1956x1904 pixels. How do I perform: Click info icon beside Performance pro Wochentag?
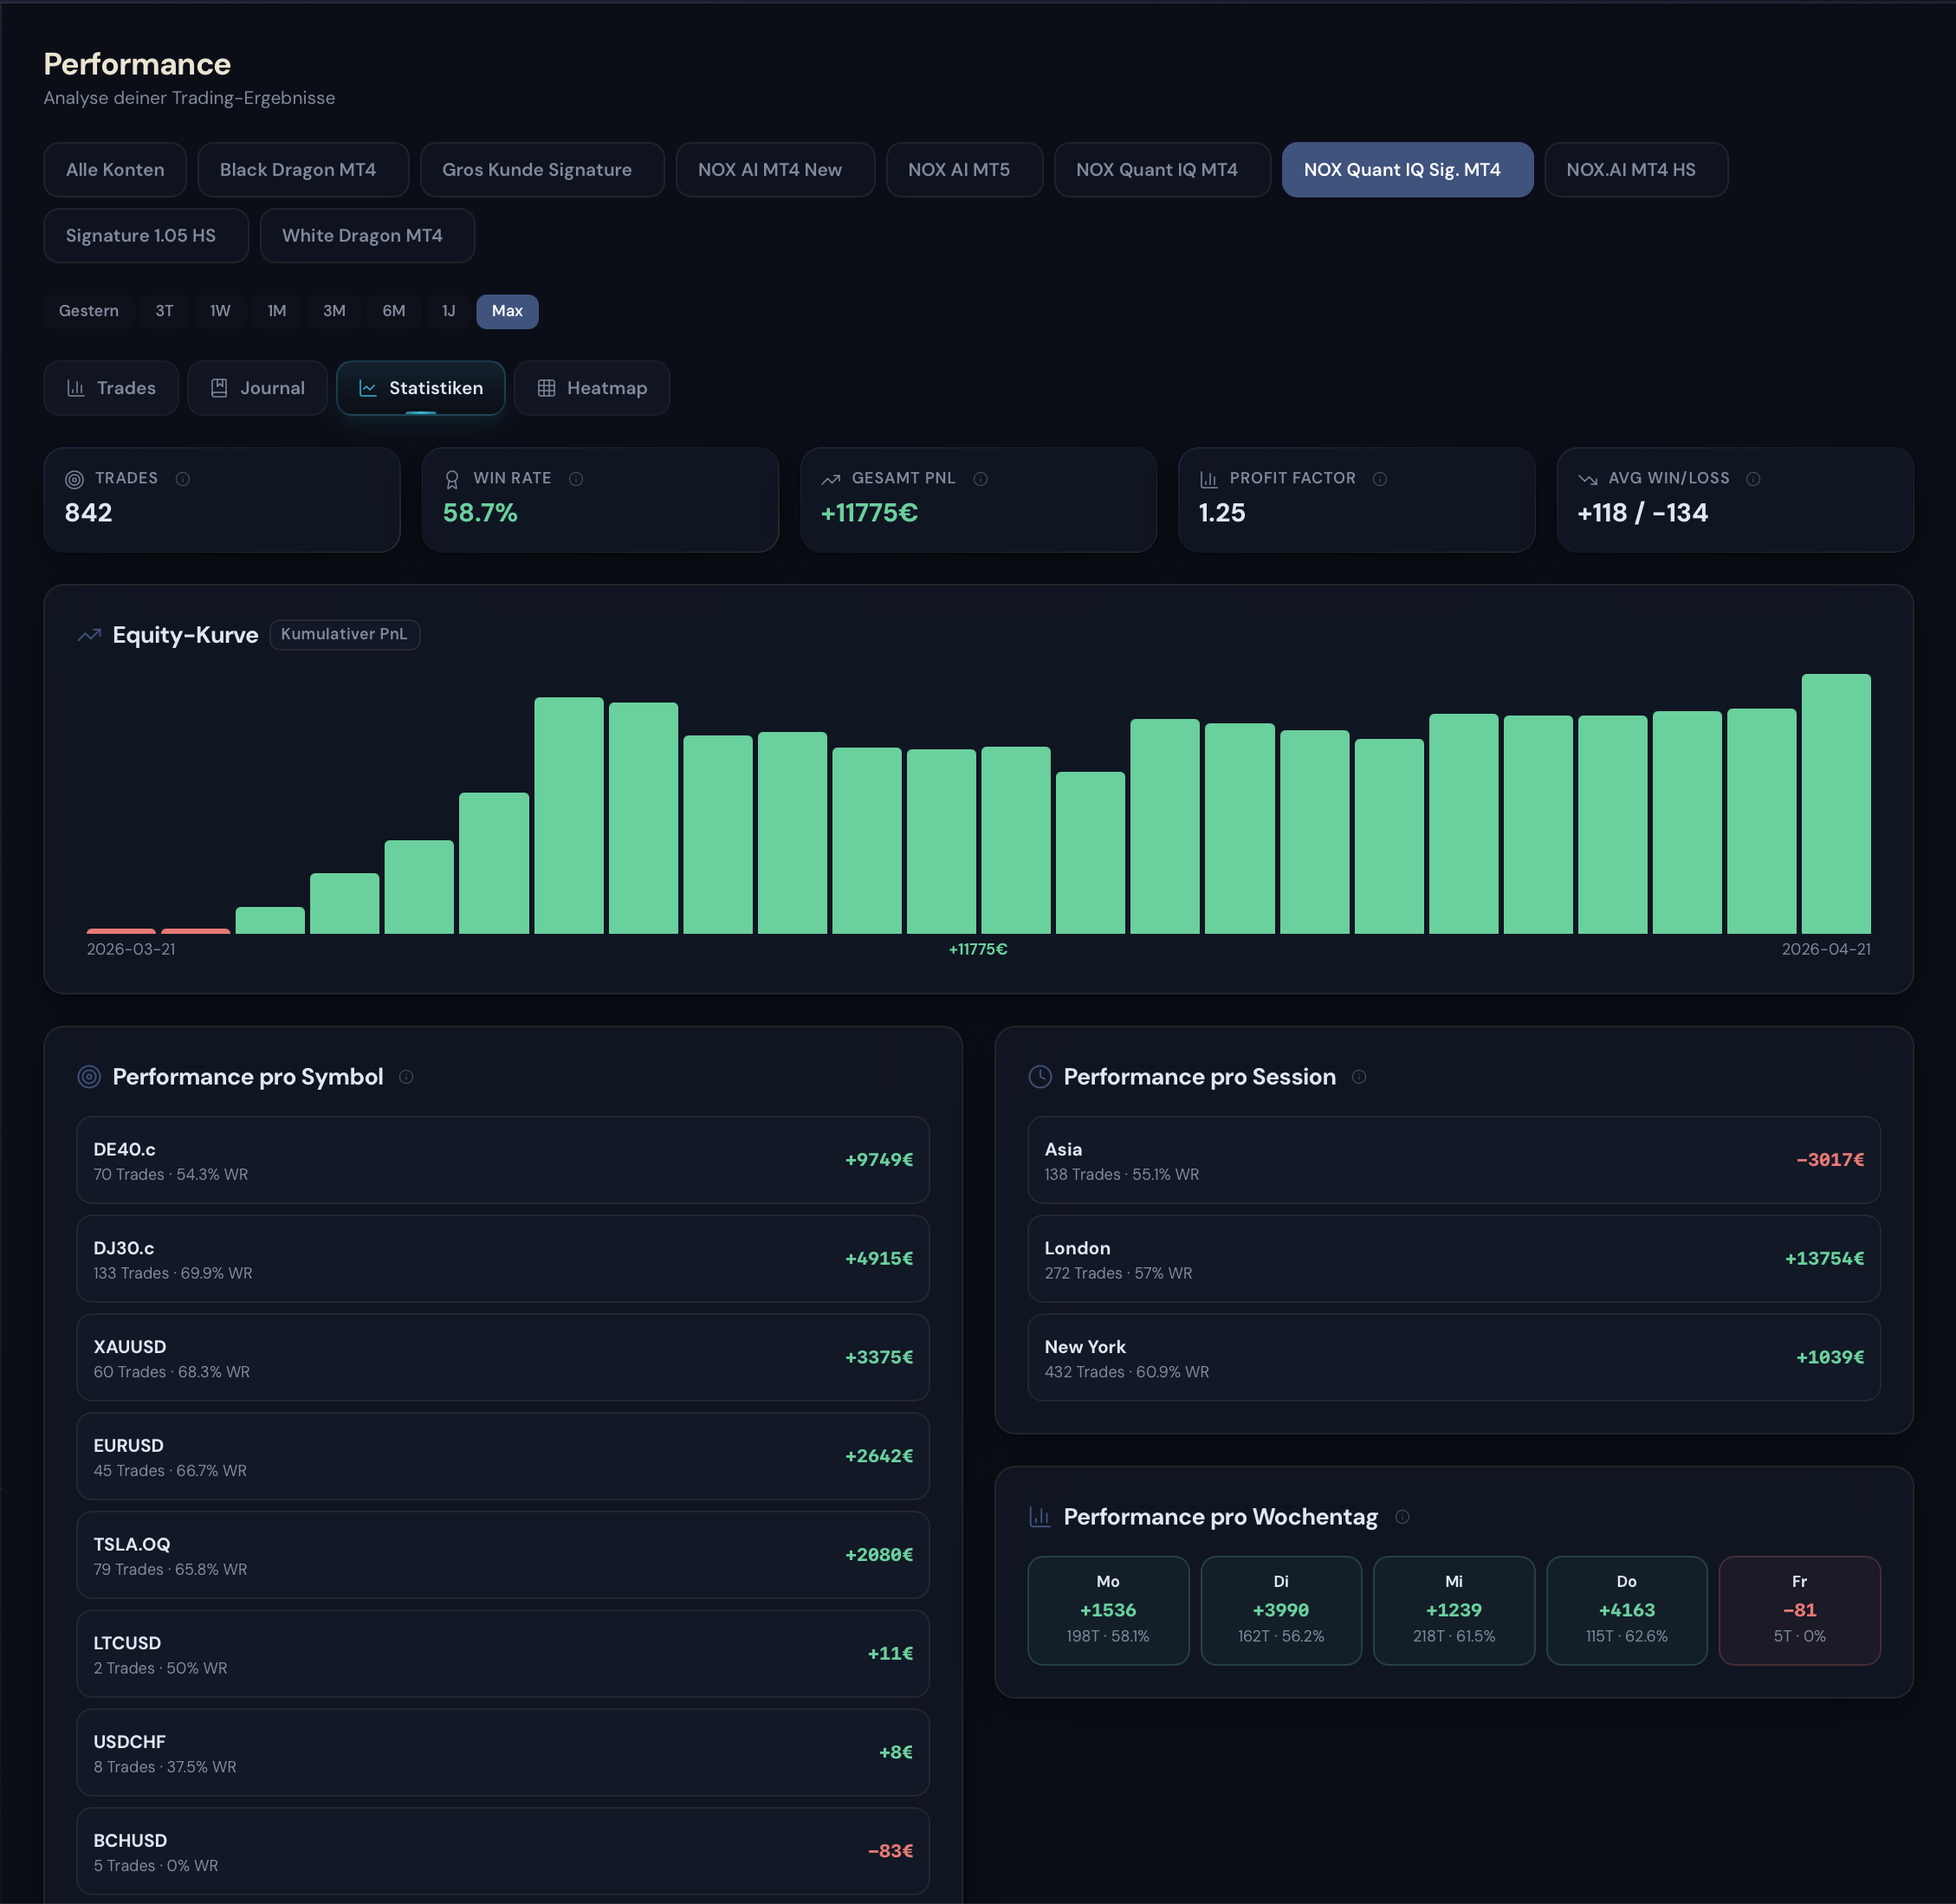1402,1517
